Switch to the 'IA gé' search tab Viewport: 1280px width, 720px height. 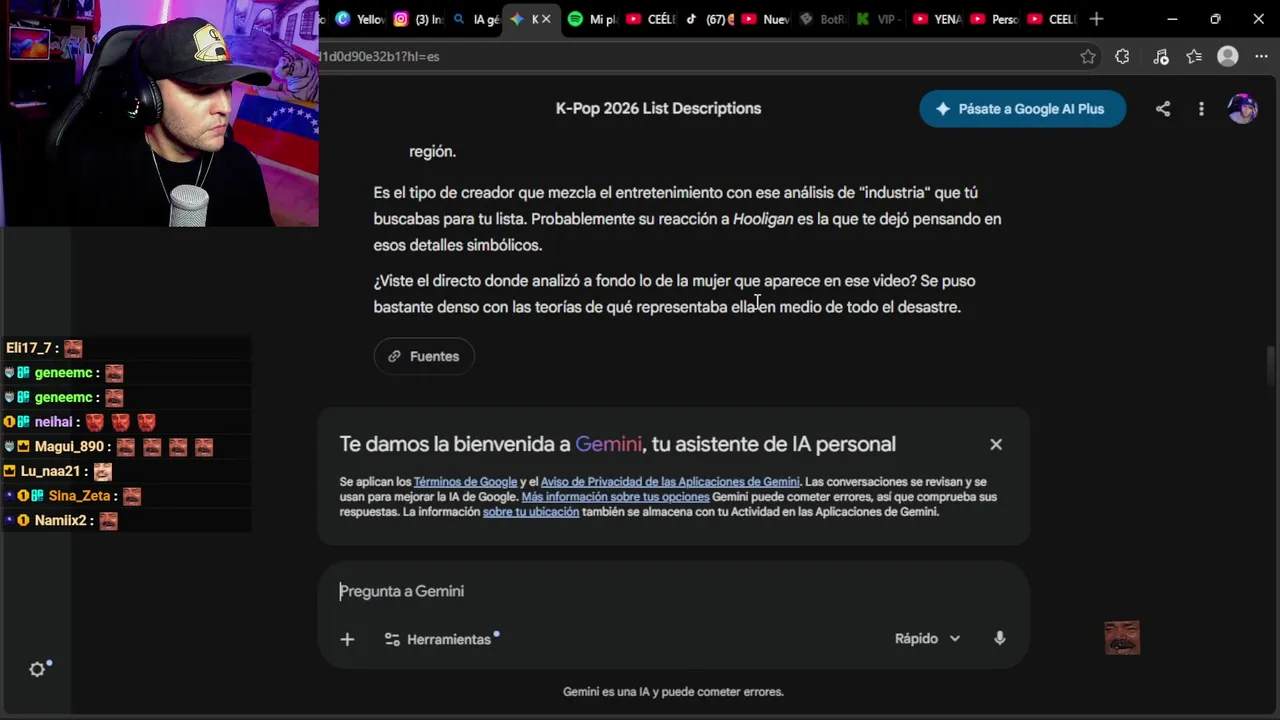click(475, 19)
